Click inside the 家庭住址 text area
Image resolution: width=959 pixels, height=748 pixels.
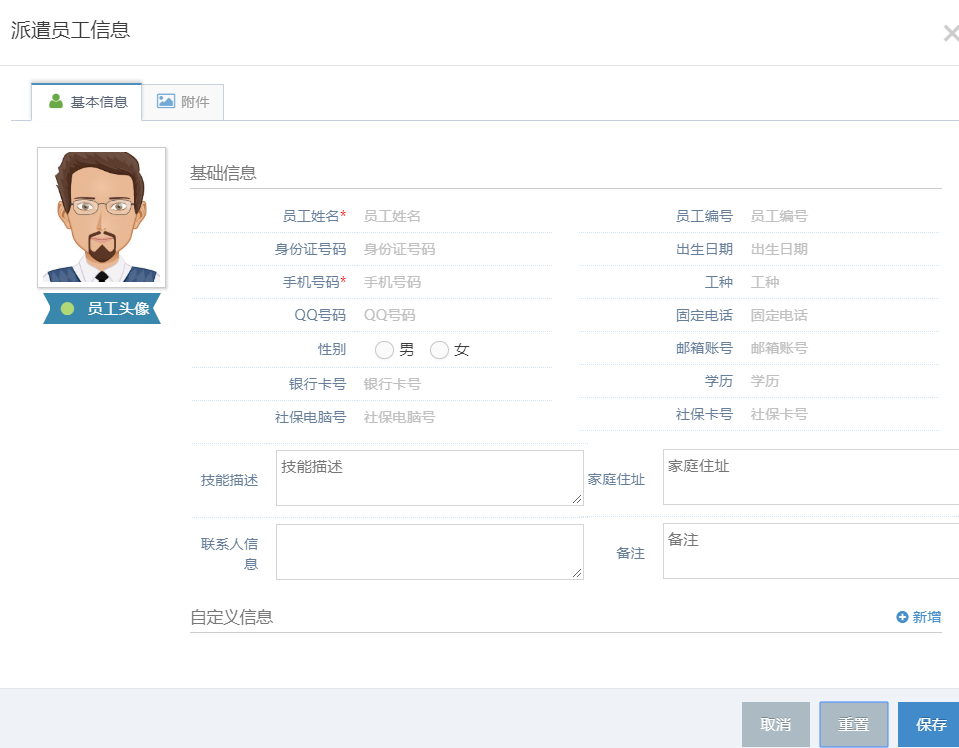point(810,478)
